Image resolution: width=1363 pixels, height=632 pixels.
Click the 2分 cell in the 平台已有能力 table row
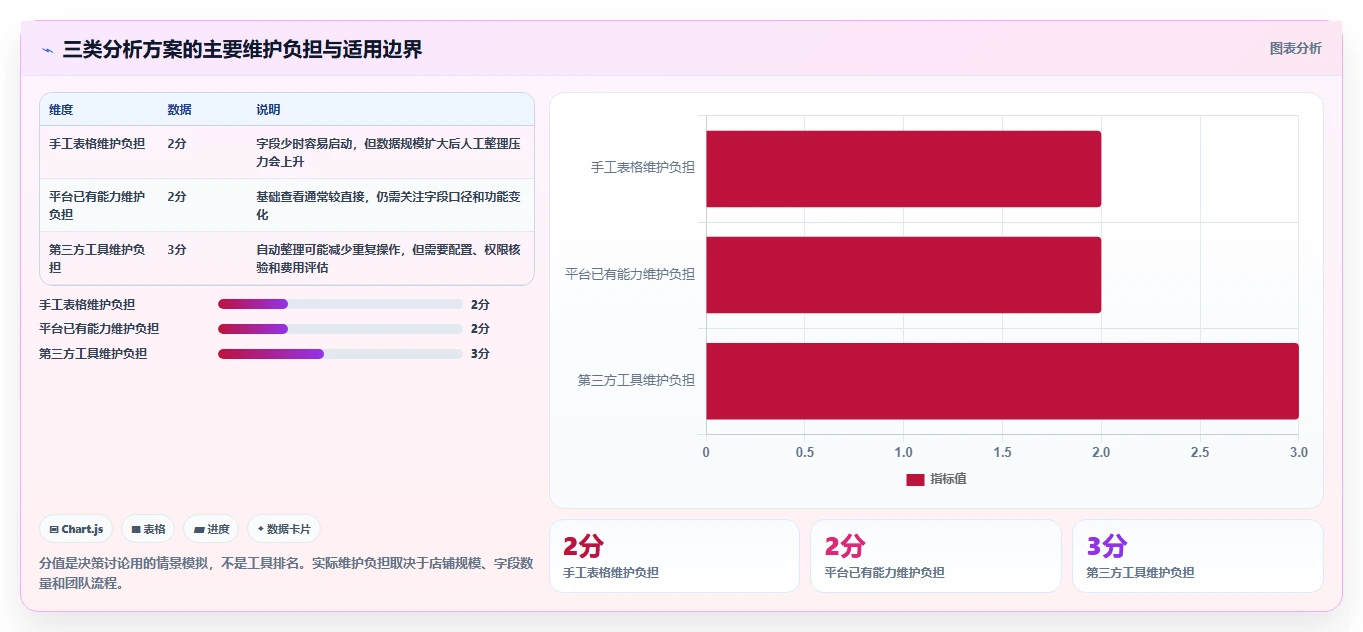point(177,197)
